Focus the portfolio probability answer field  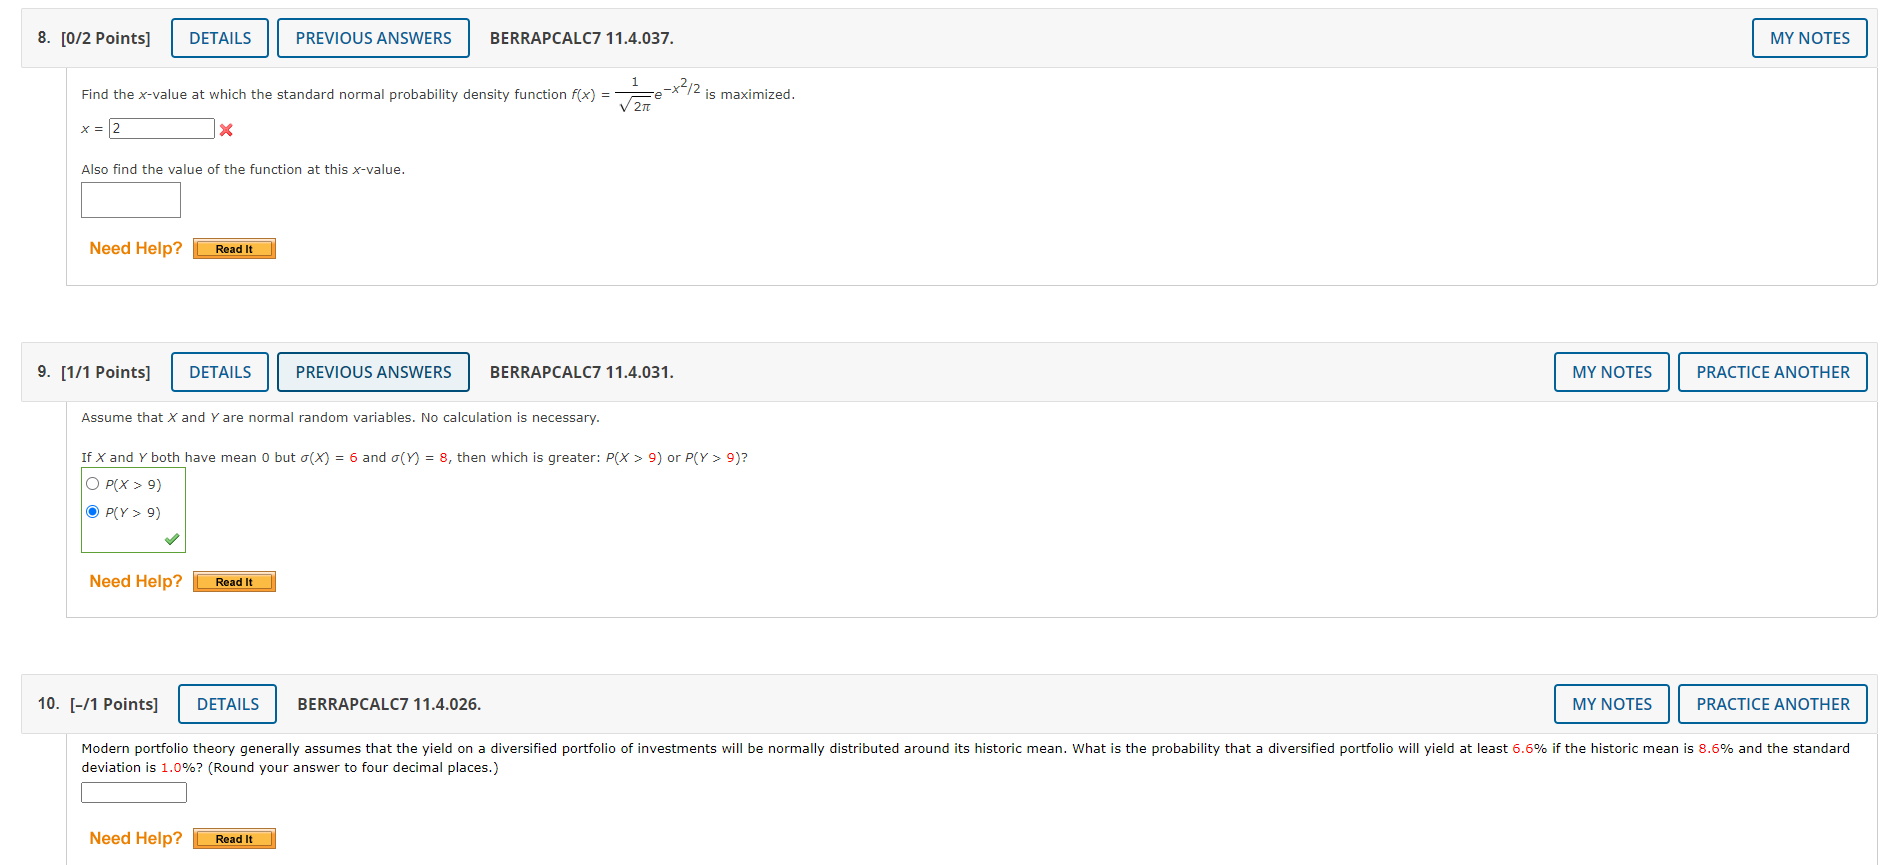tap(134, 793)
